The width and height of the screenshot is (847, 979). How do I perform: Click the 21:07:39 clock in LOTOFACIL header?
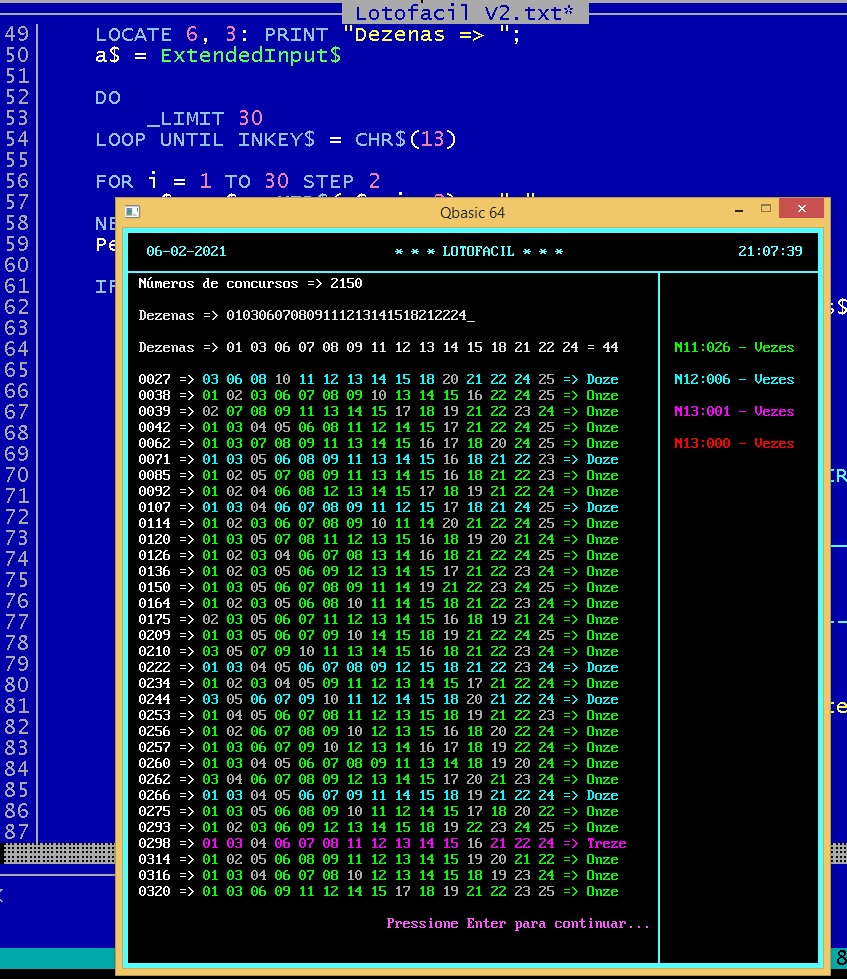click(770, 252)
